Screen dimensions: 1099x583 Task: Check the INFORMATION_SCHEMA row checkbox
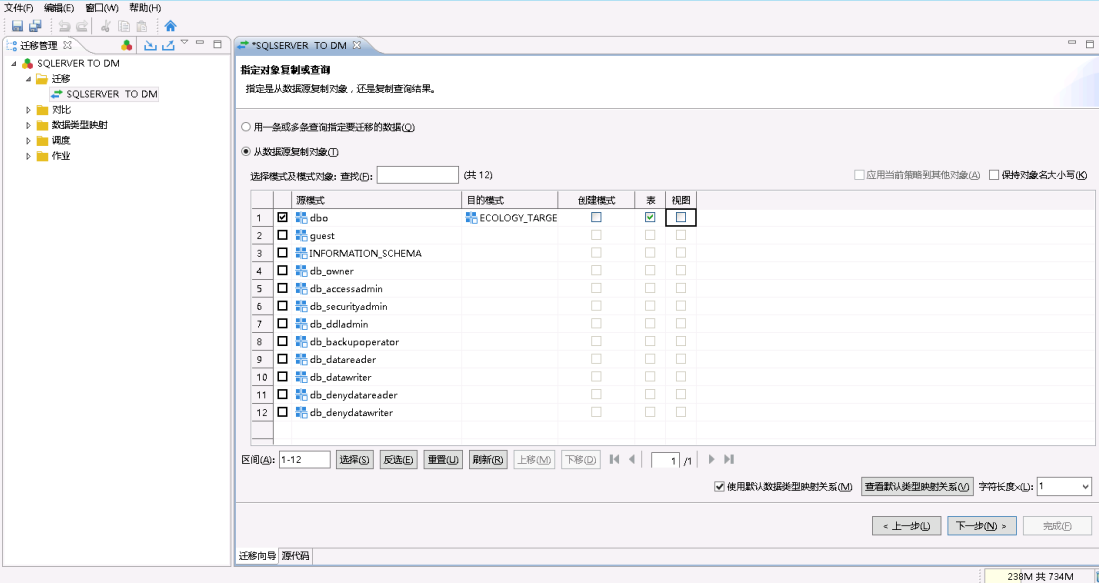(282, 253)
